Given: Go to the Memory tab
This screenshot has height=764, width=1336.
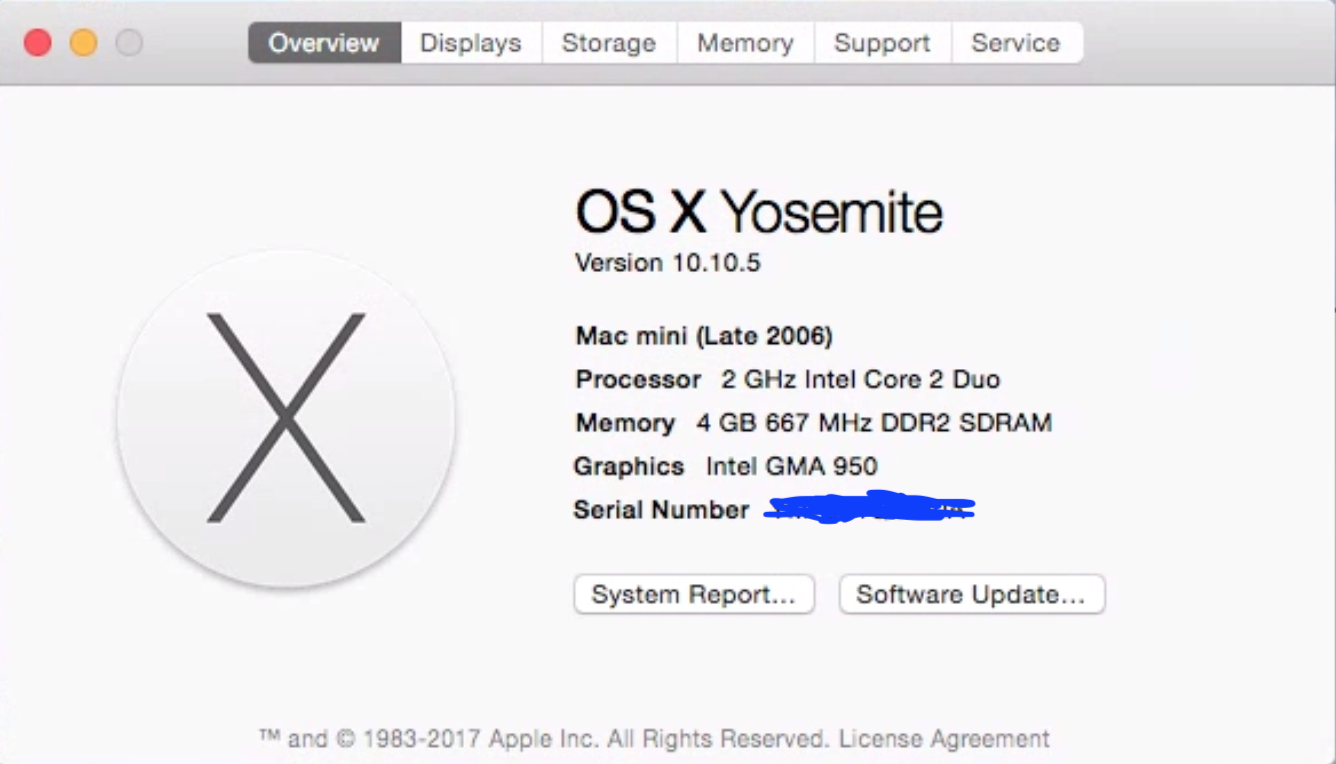Looking at the screenshot, I should pyautogui.click(x=745, y=43).
